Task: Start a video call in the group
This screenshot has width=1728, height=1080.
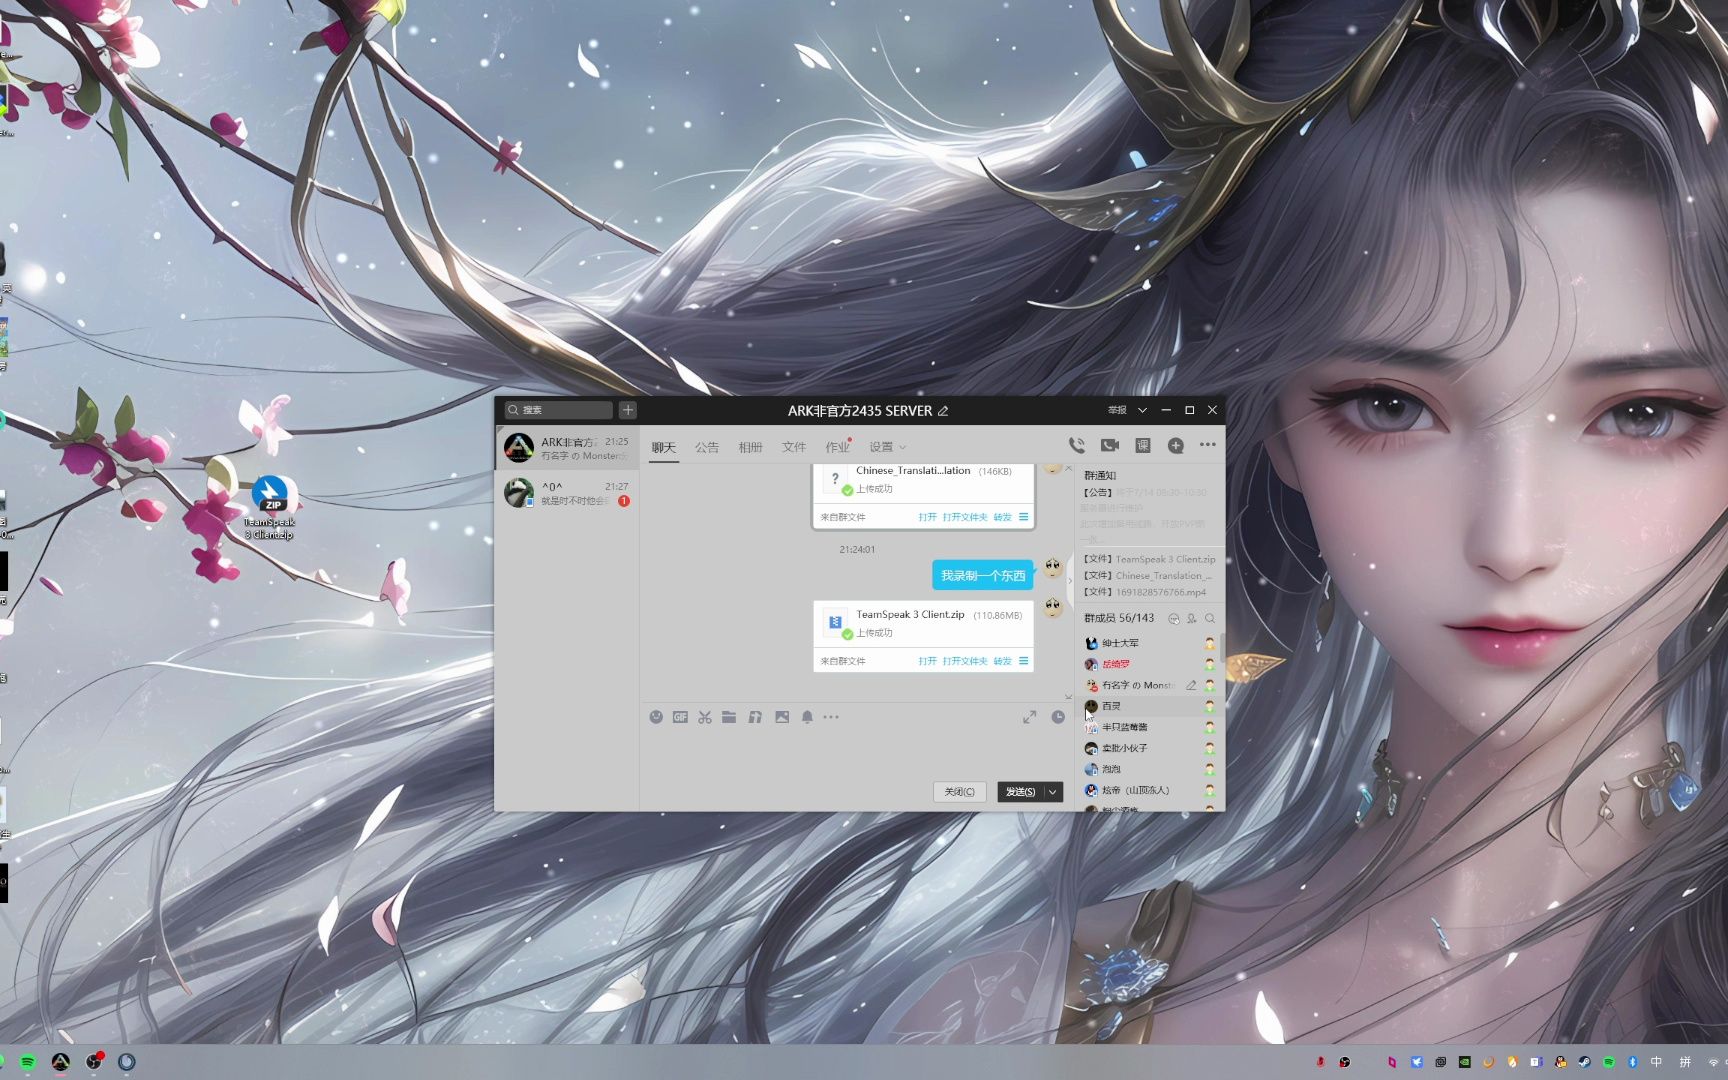Action: pyautogui.click(x=1110, y=445)
